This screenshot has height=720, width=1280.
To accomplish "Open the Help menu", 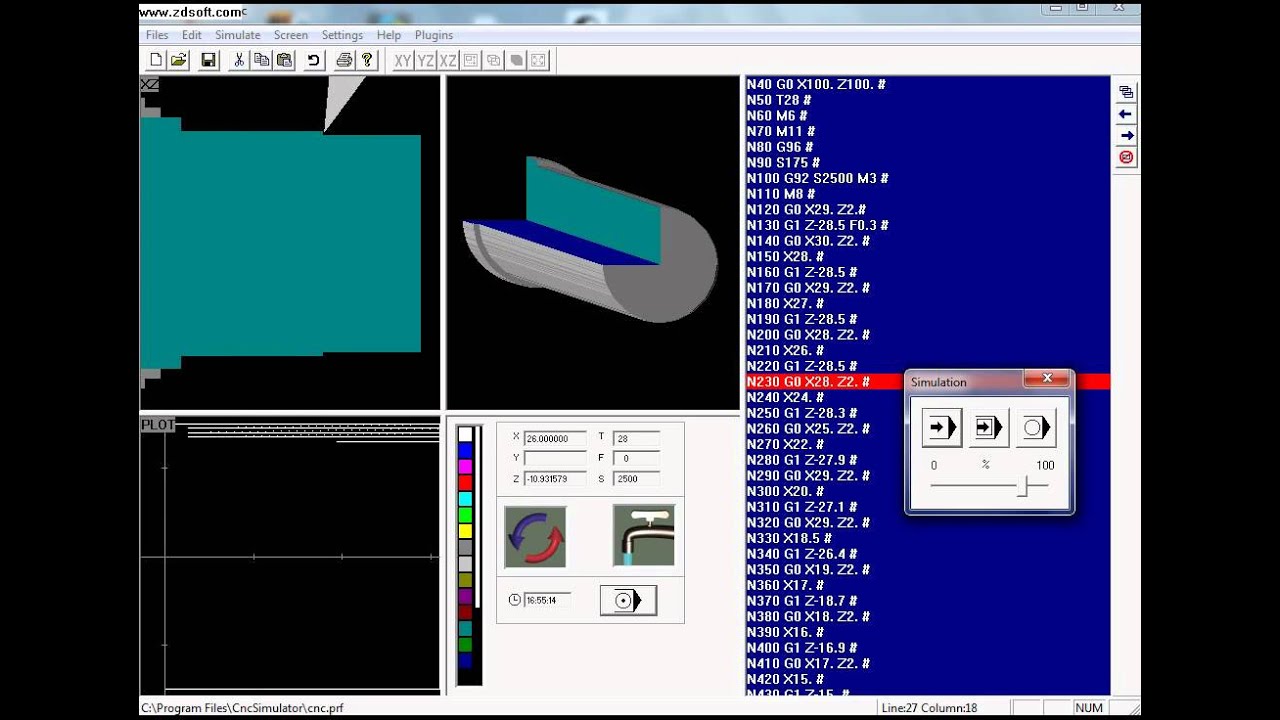I will (x=389, y=35).
